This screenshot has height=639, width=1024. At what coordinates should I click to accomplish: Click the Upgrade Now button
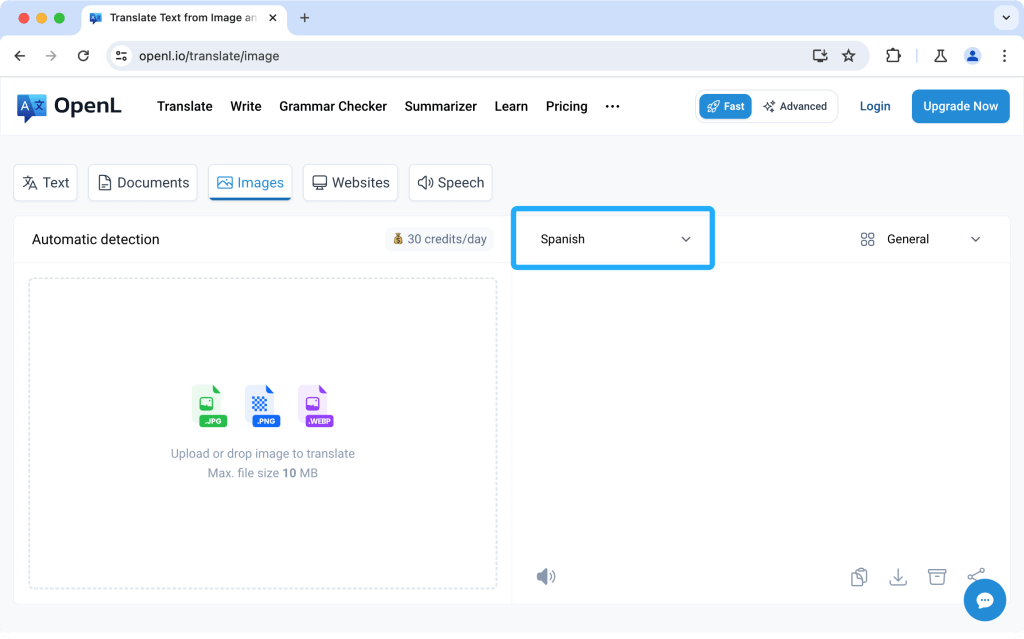pos(960,106)
